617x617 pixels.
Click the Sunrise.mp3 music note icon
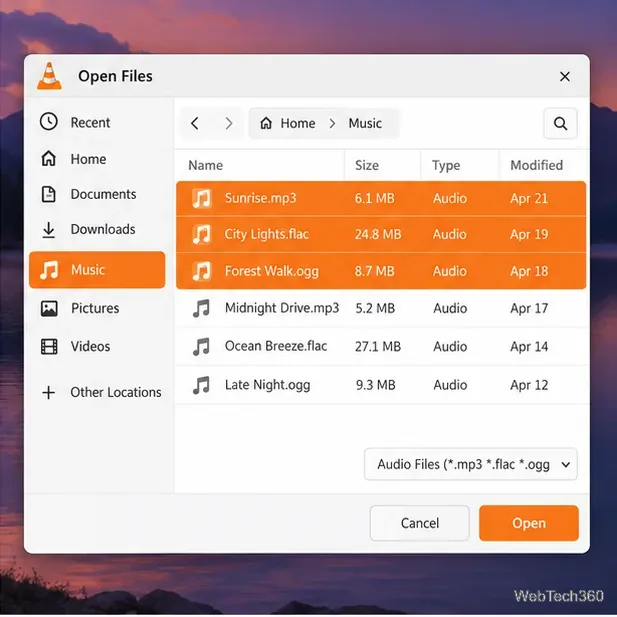[x=202, y=198]
